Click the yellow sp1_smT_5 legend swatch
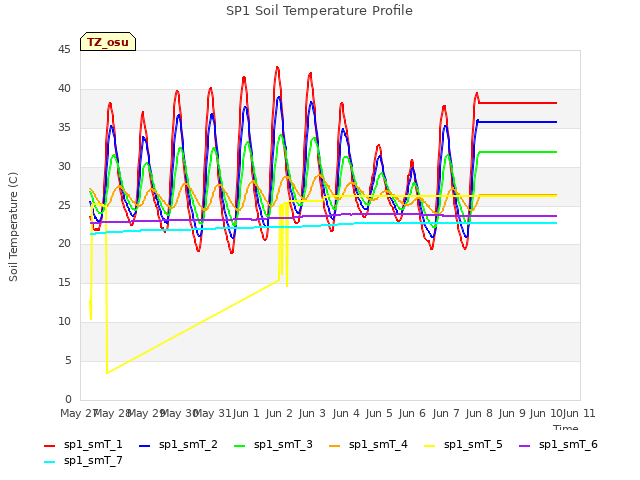The image size is (640, 480). click(429, 446)
